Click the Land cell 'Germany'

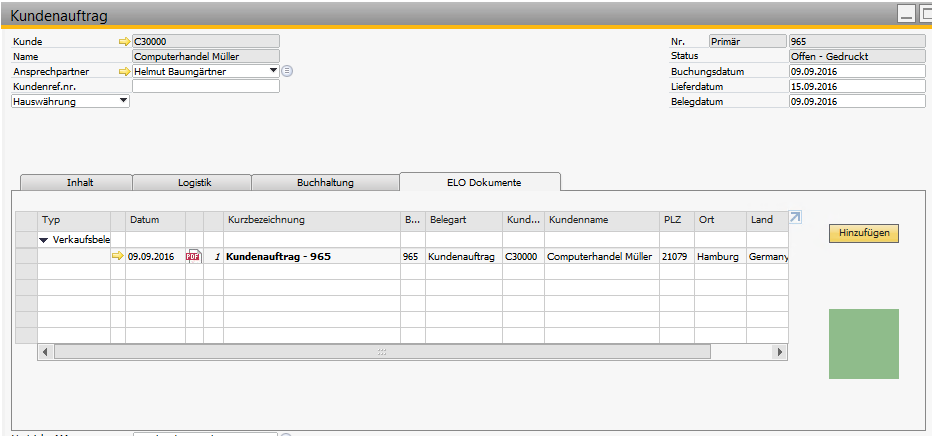(767, 257)
